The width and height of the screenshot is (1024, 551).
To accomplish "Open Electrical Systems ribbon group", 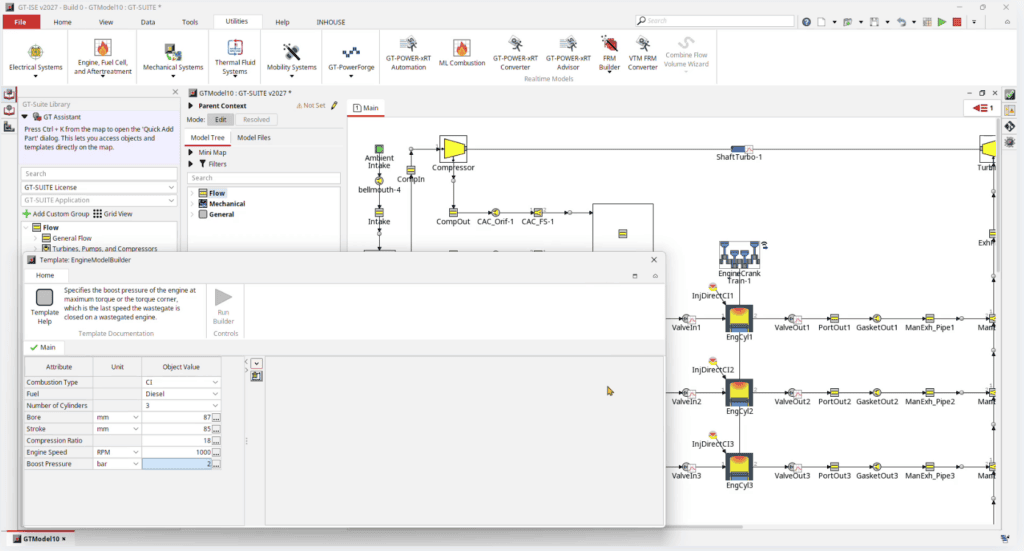I will [x=35, y=59].
